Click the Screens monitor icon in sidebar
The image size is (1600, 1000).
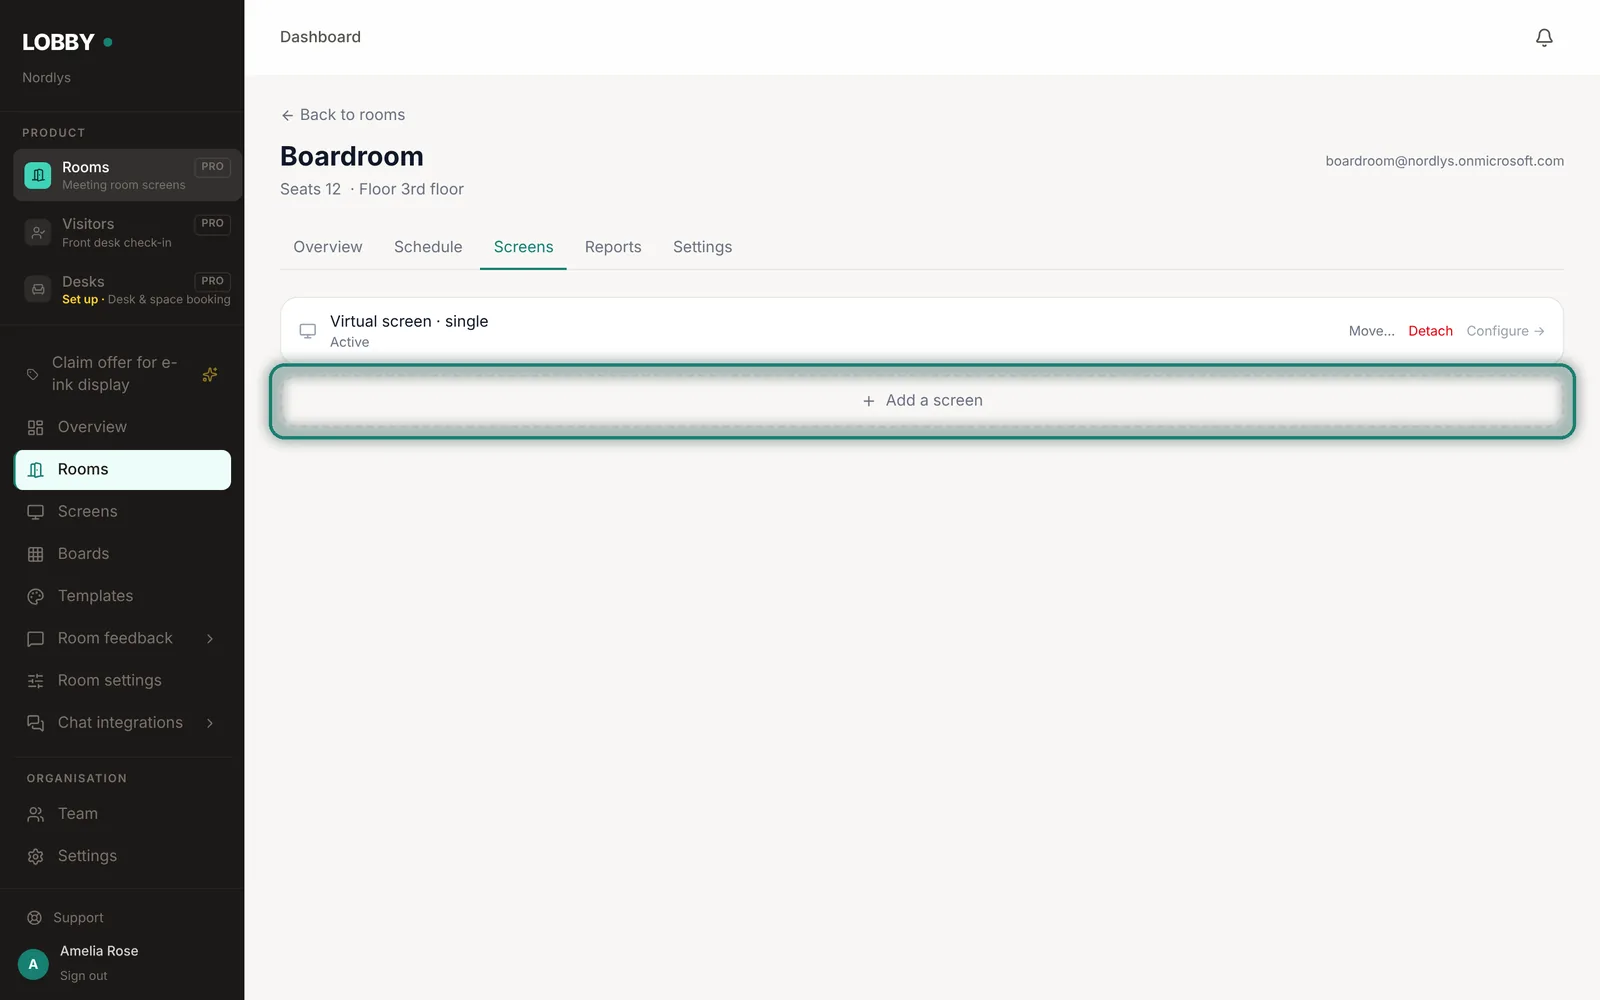[x=36, y=512]
